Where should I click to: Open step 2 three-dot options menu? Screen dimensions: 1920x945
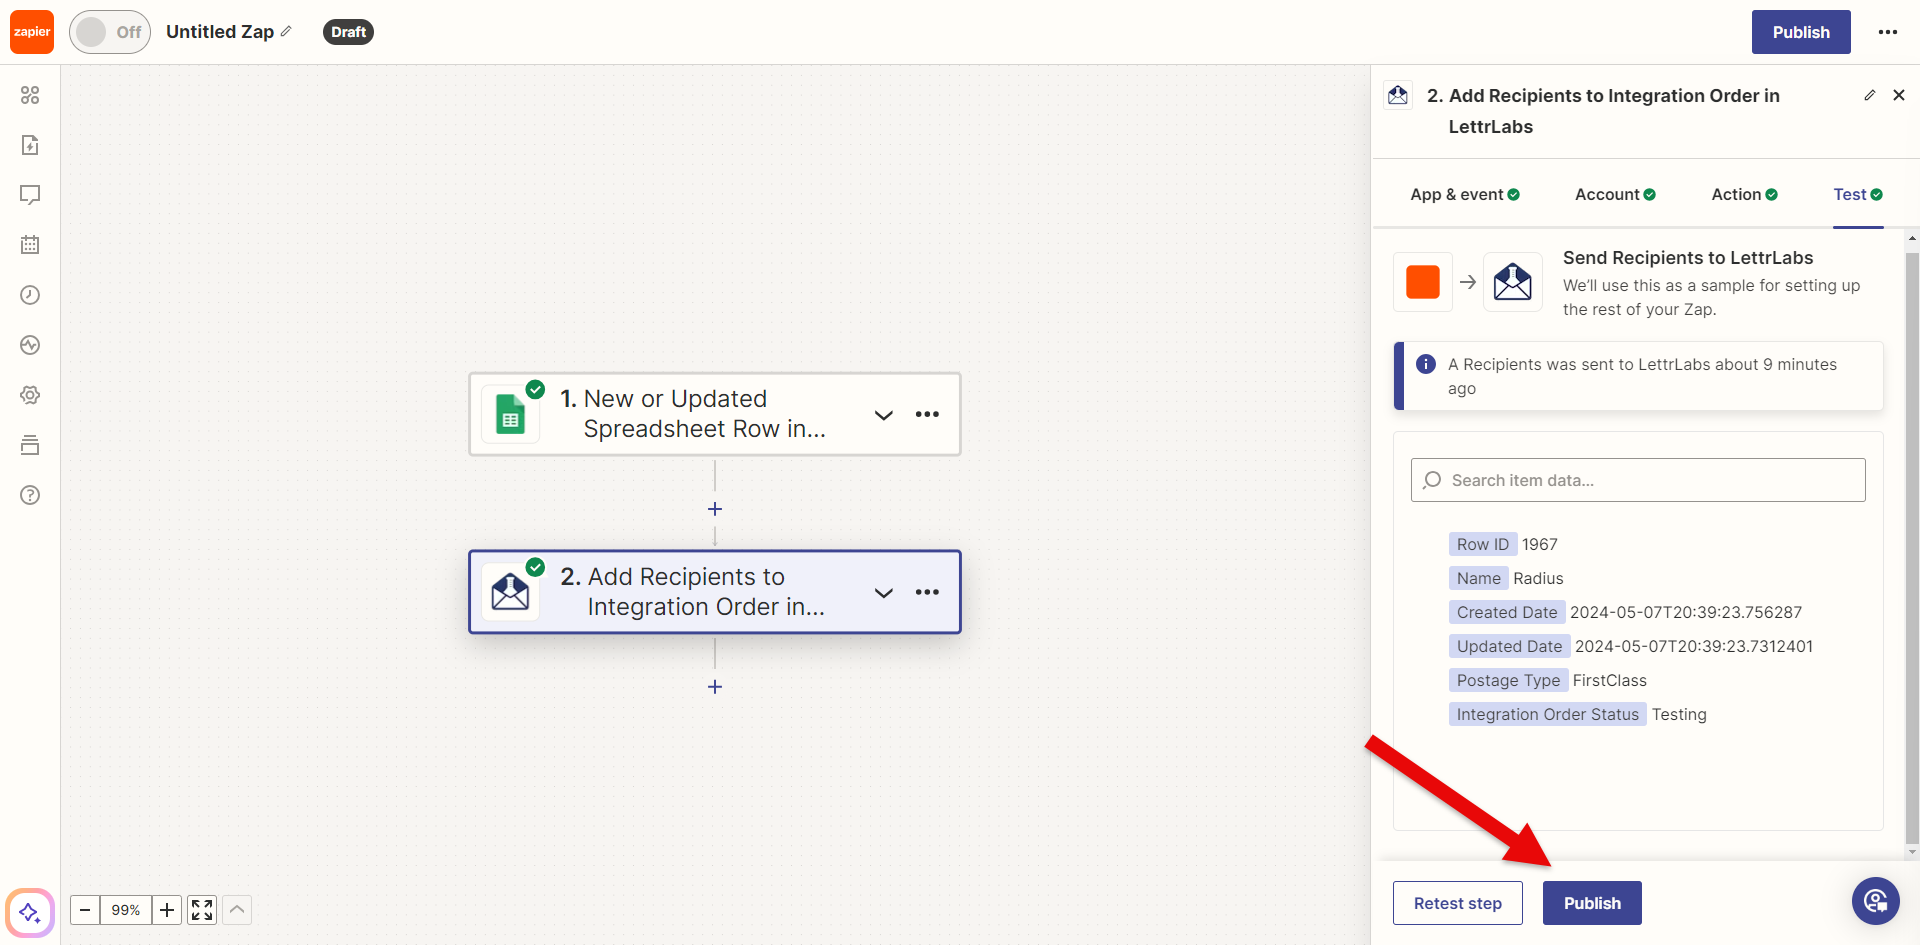927,592
